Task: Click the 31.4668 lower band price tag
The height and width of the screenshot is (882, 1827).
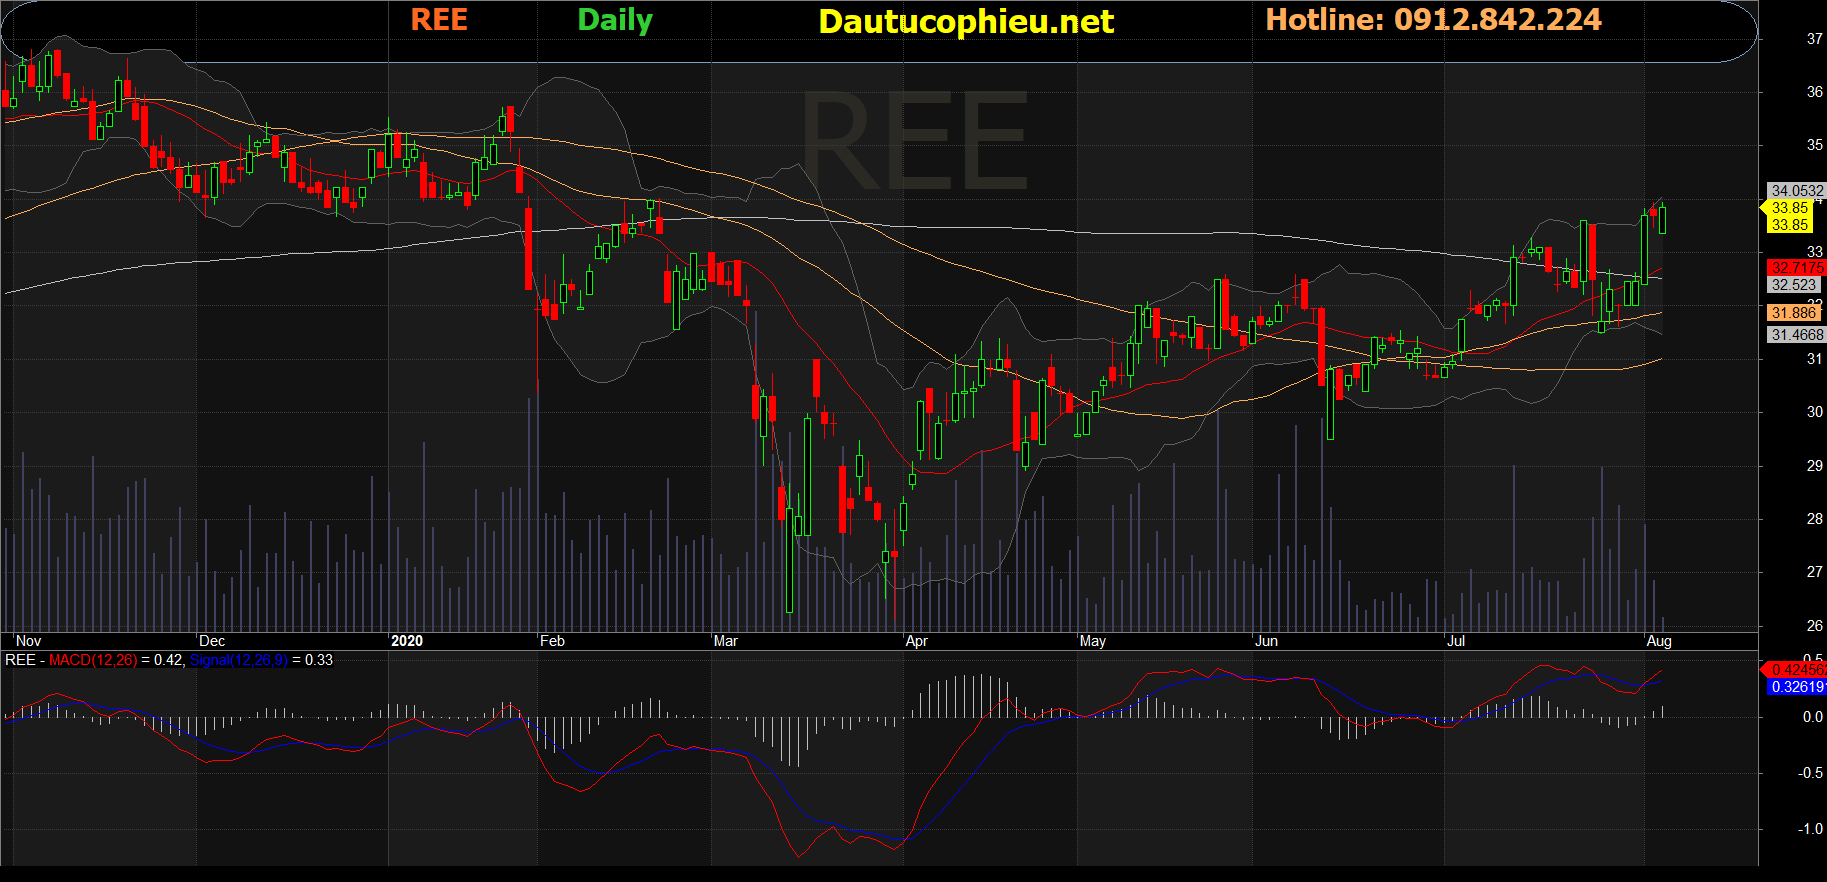Action: pyautogui.click(x=1797, y=335)
